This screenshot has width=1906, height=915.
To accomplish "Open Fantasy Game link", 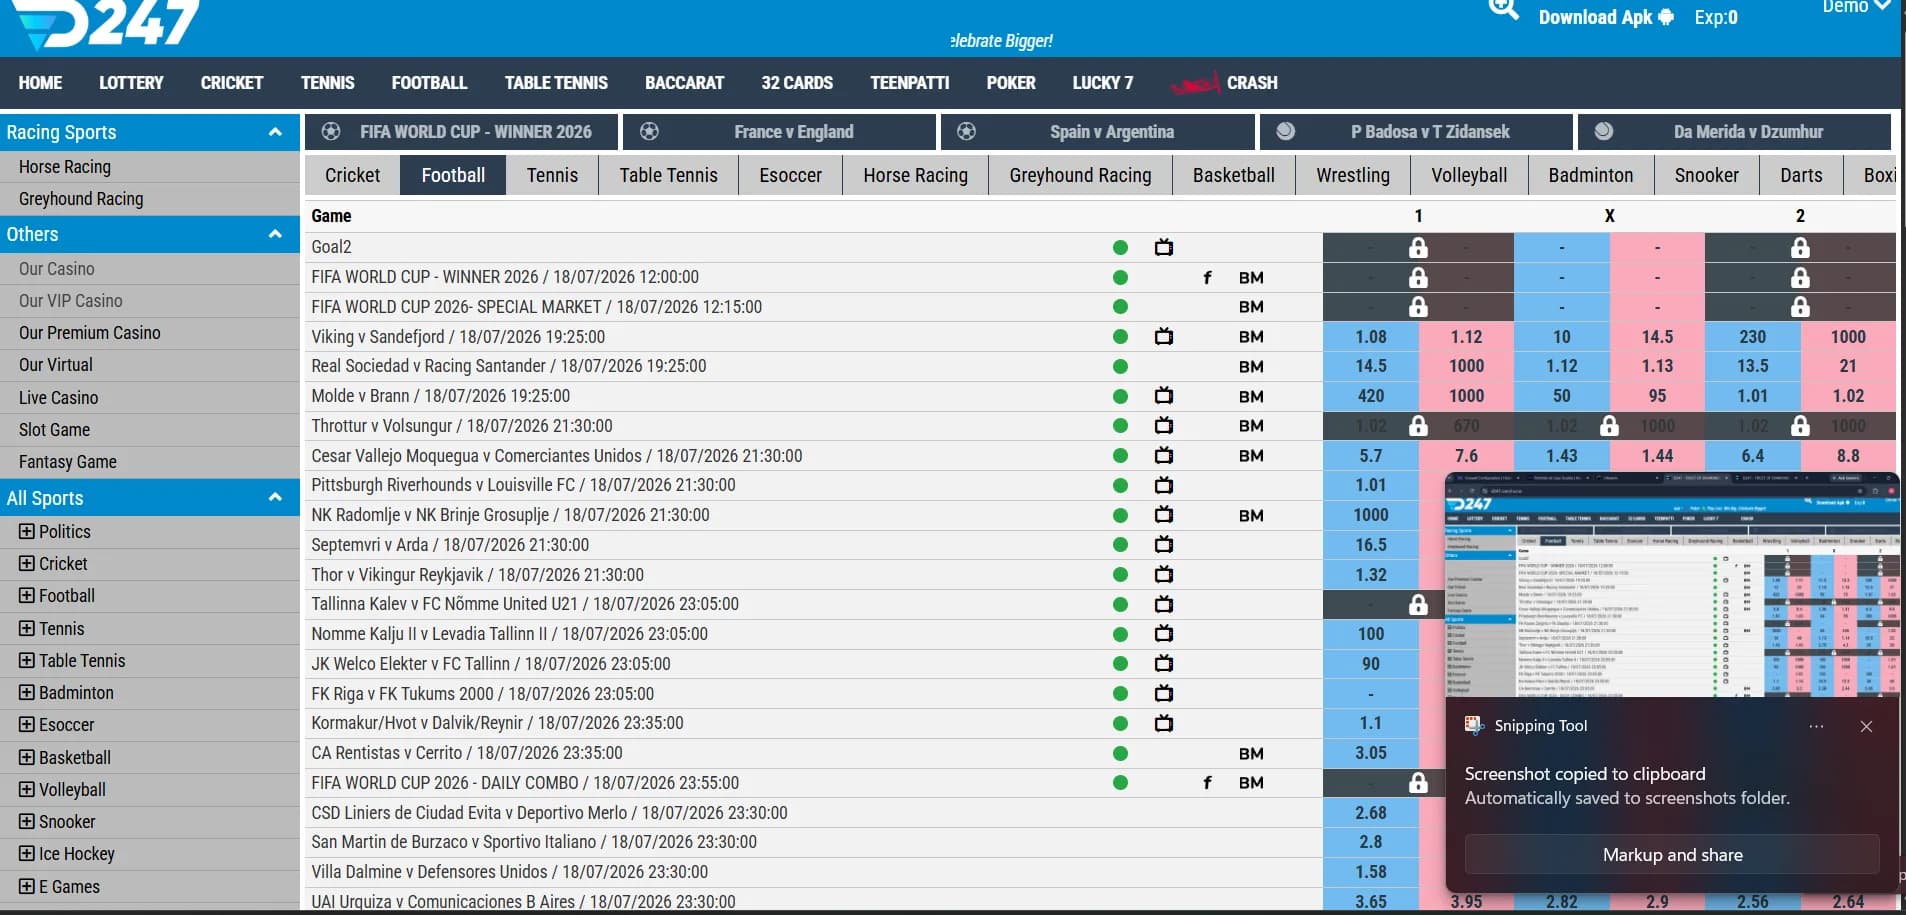I will pyautogui.click(x=68, y=462).
